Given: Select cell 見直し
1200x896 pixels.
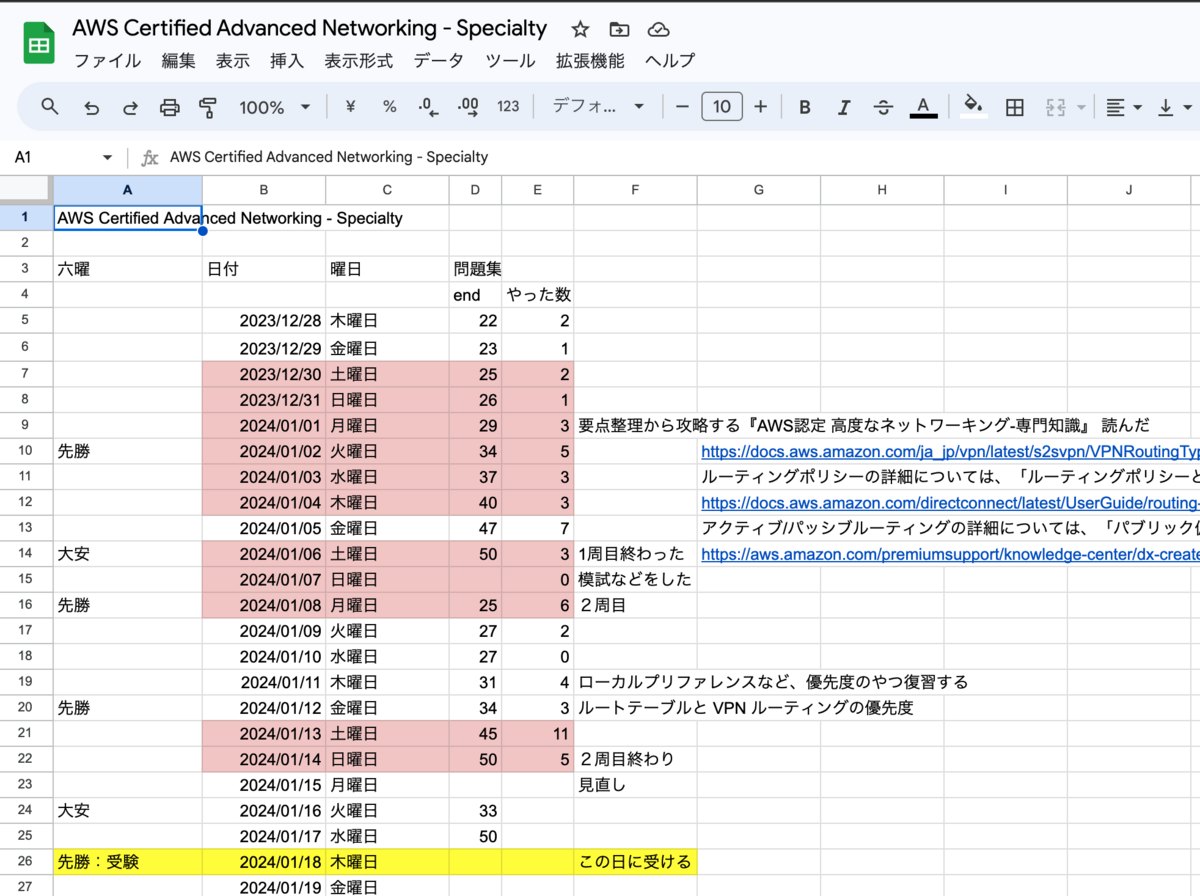Looking at the screenshot, I should [x=635, y=785].
